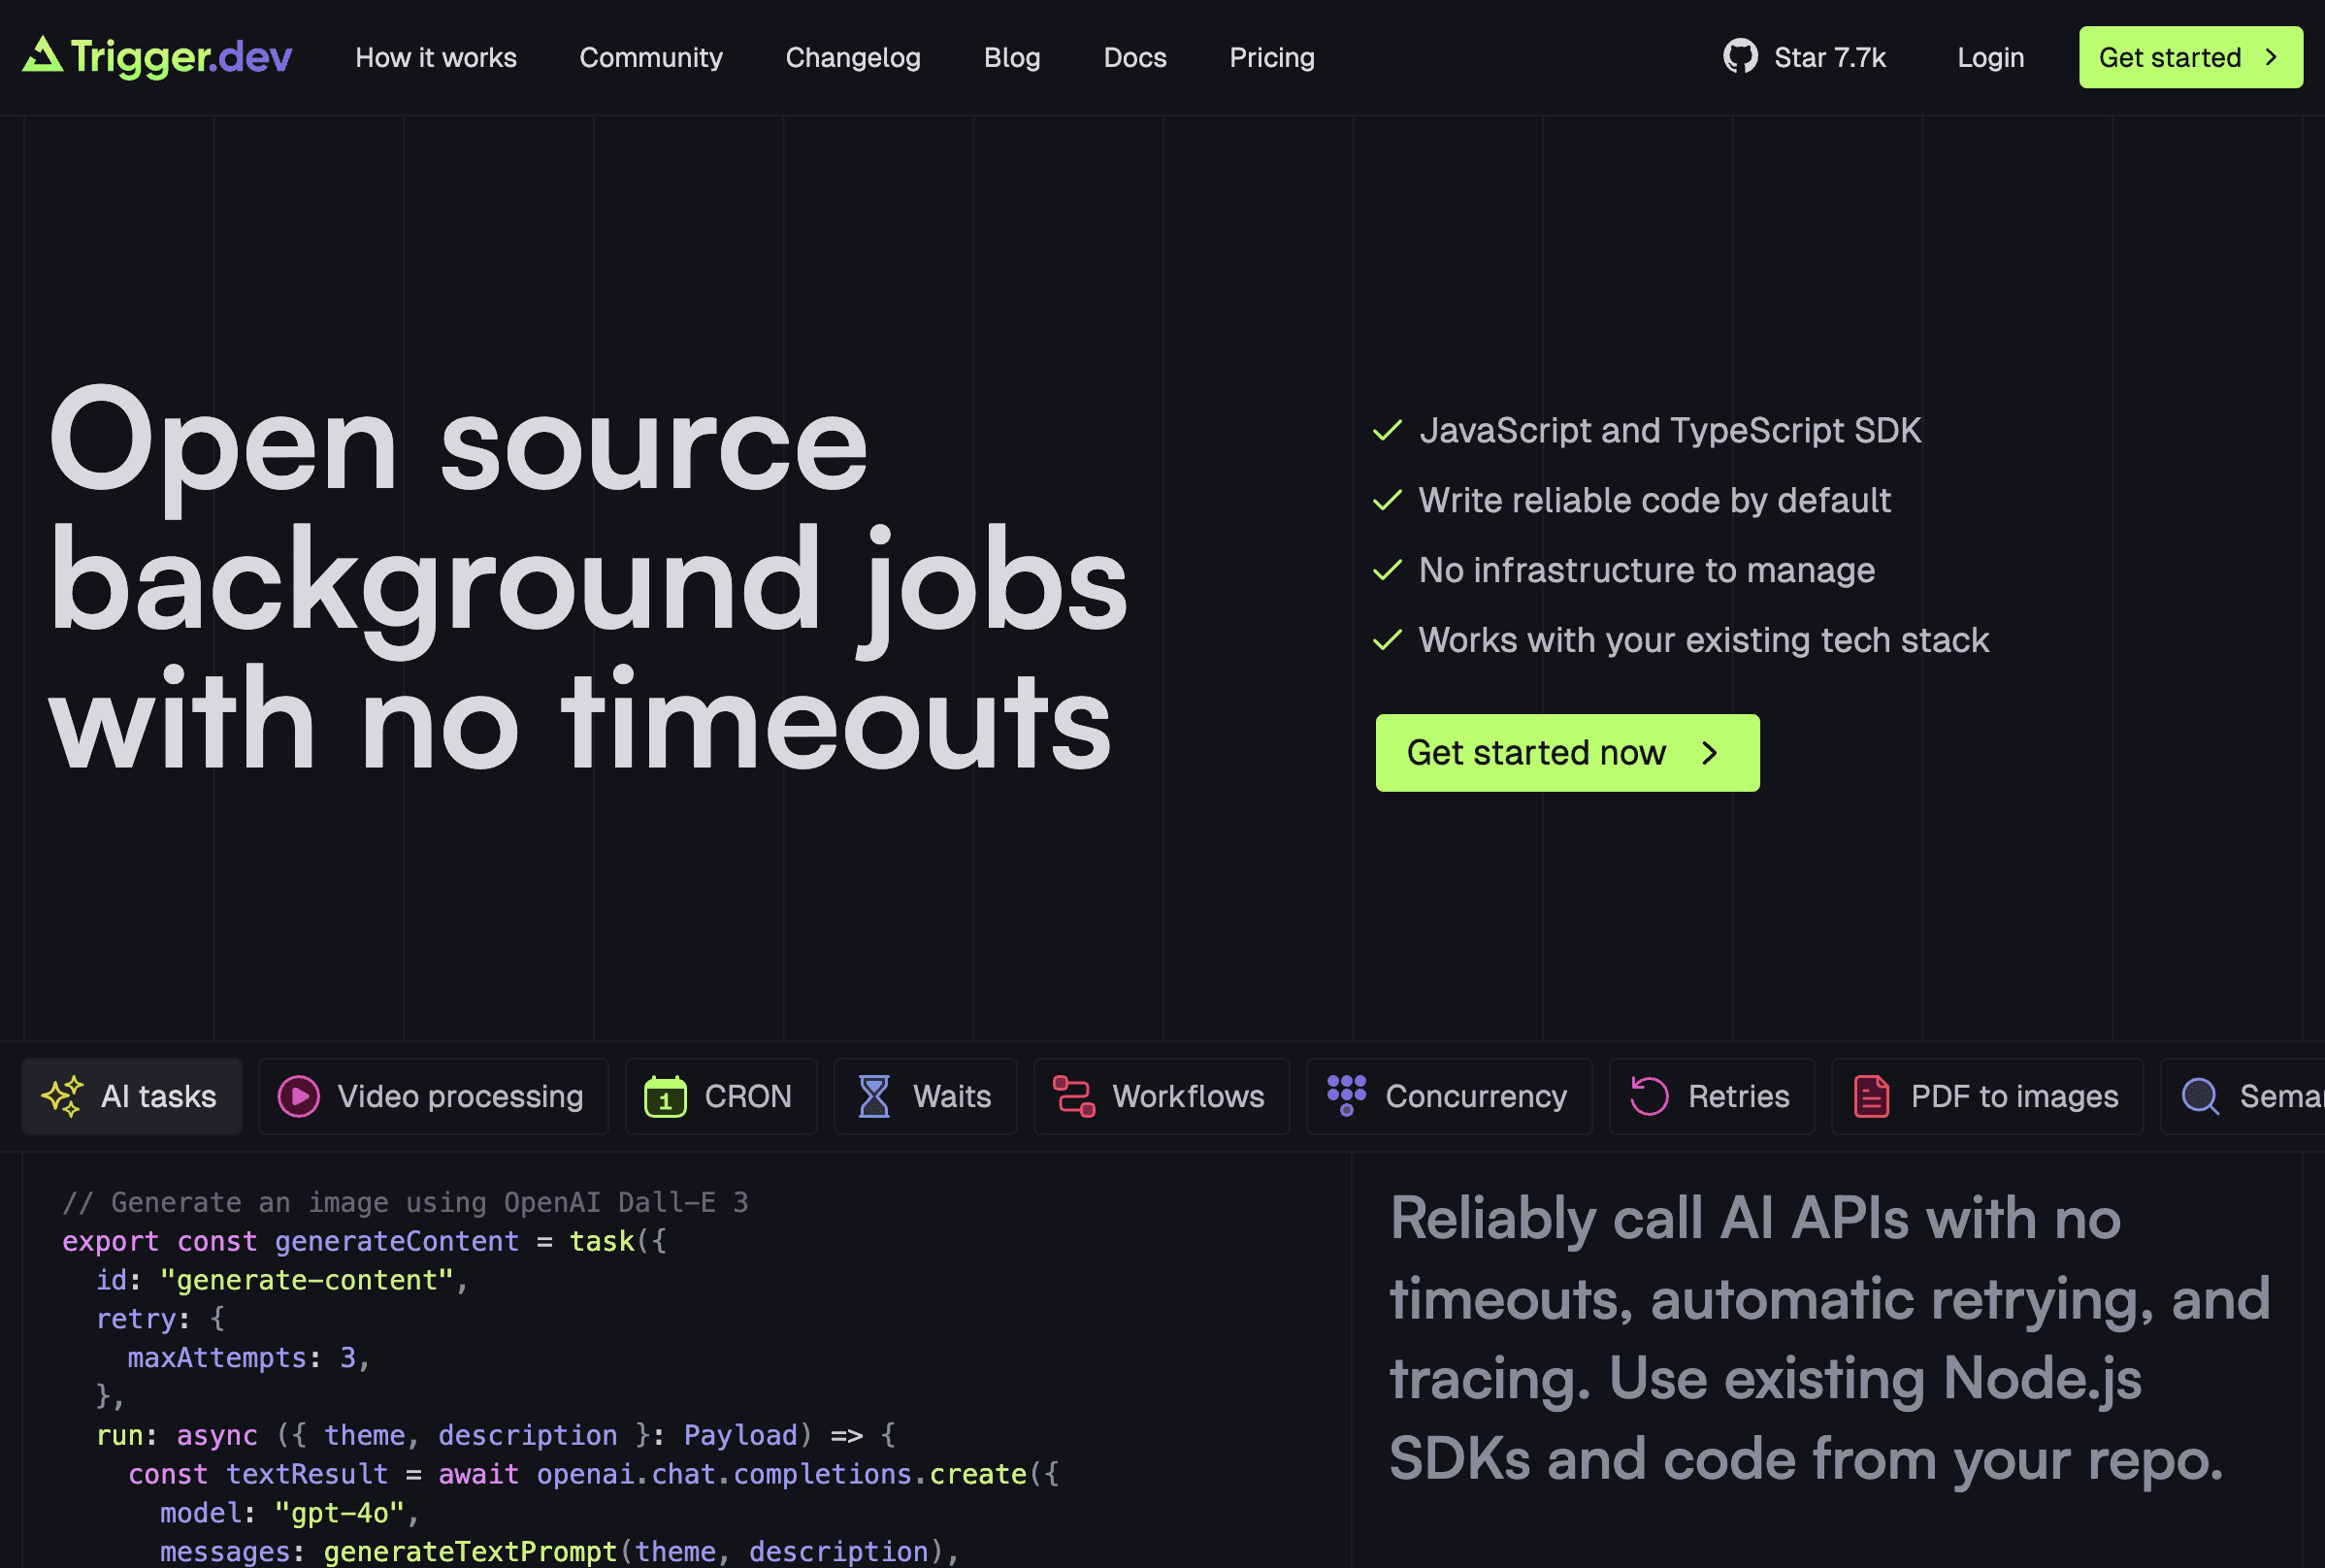Click the Trigger.dev triangle logo icon
The width and height of the screenshot is (2325, 1568).
42,56
